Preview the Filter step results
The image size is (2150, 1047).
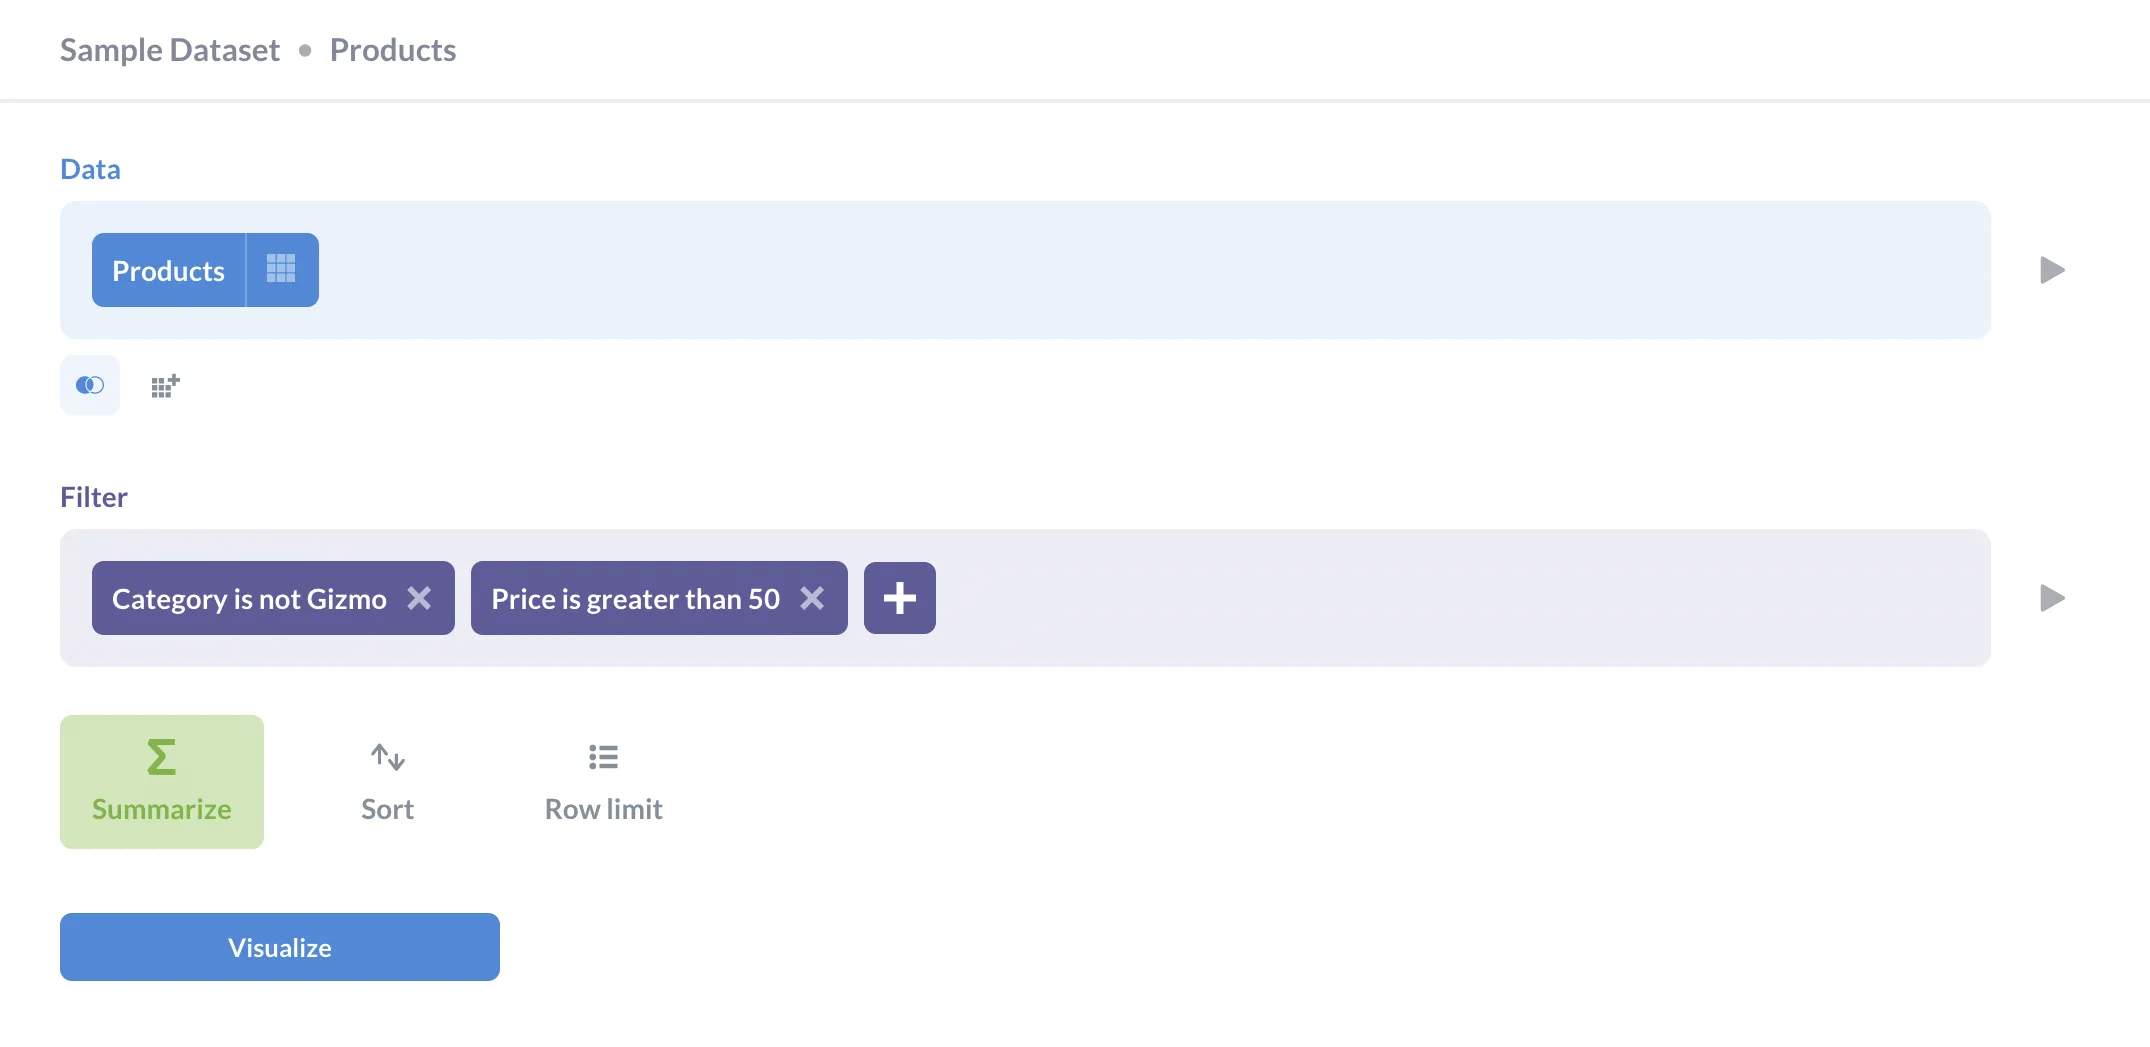coord(2052,598)
